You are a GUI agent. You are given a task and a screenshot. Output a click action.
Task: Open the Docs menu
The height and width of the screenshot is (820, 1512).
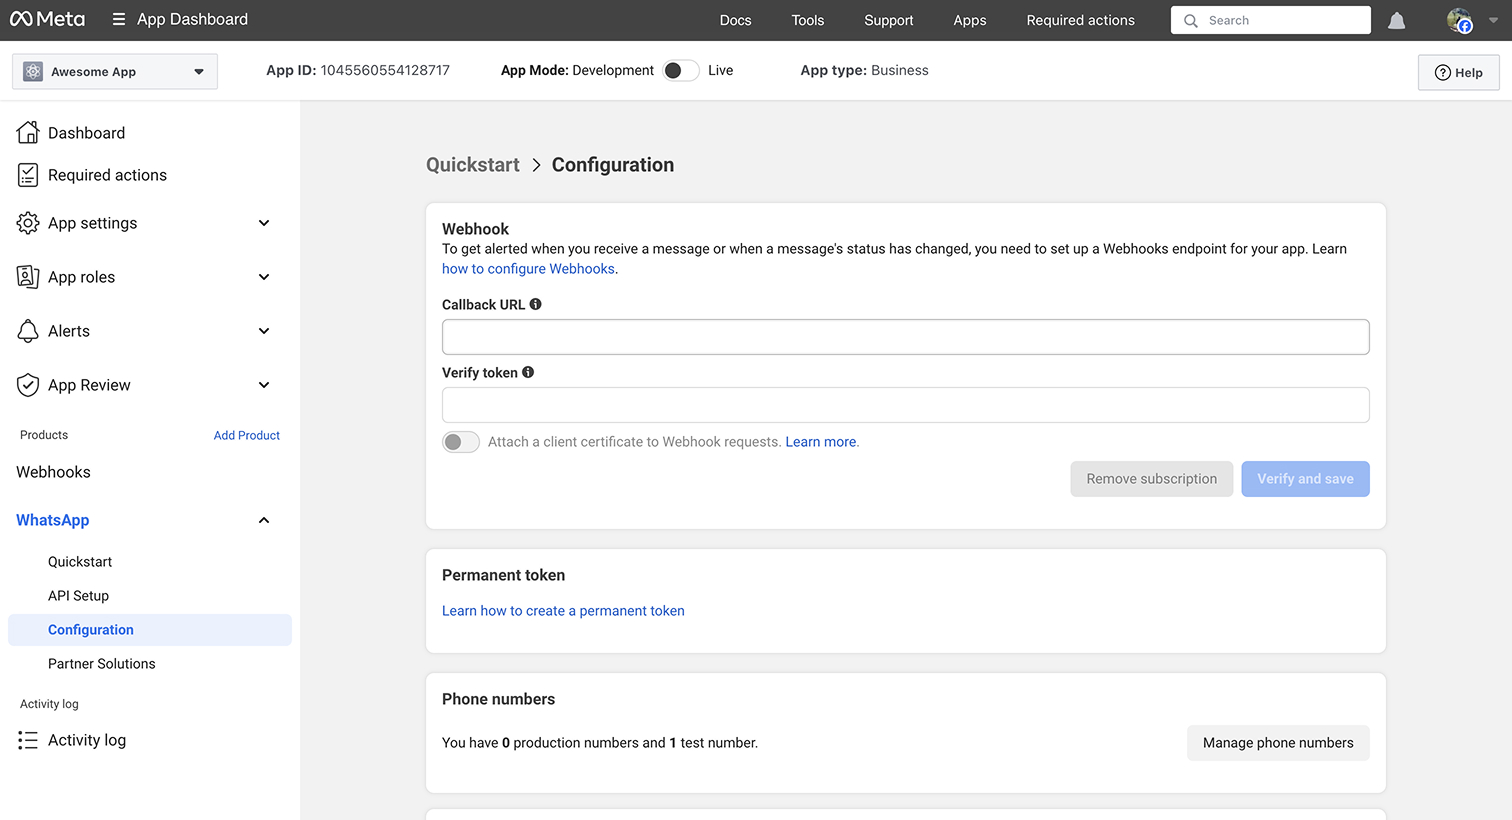[x=735, y=20]
